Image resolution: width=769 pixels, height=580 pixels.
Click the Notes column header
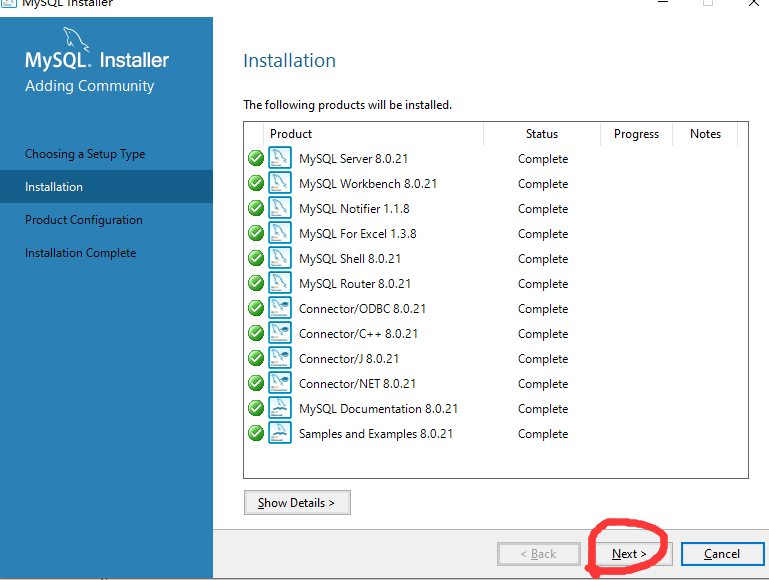pos(706,134)
